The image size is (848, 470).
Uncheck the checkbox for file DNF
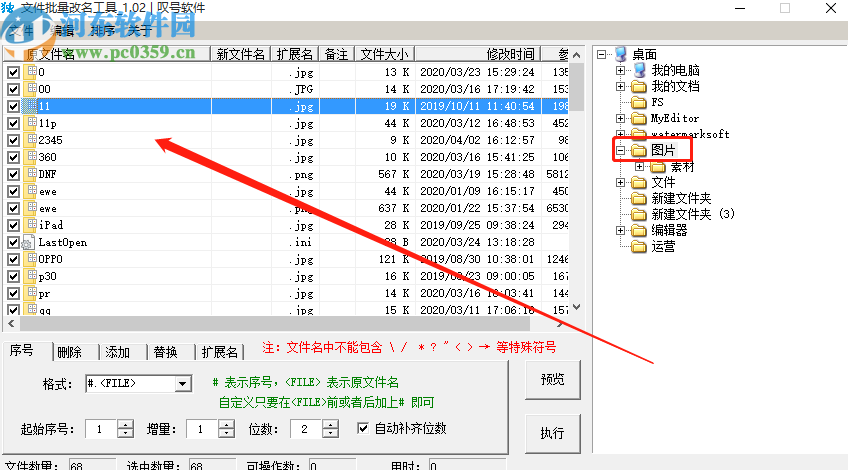(x=14, y=174)
